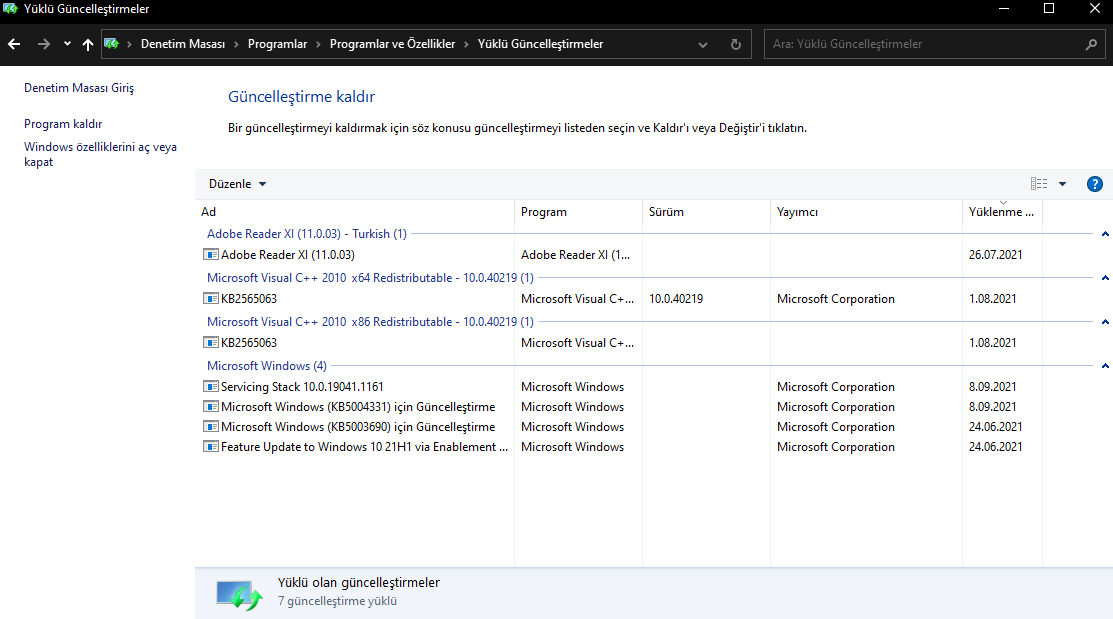Open Windows özelliklerini aç veya kapat link

[100, 154]
